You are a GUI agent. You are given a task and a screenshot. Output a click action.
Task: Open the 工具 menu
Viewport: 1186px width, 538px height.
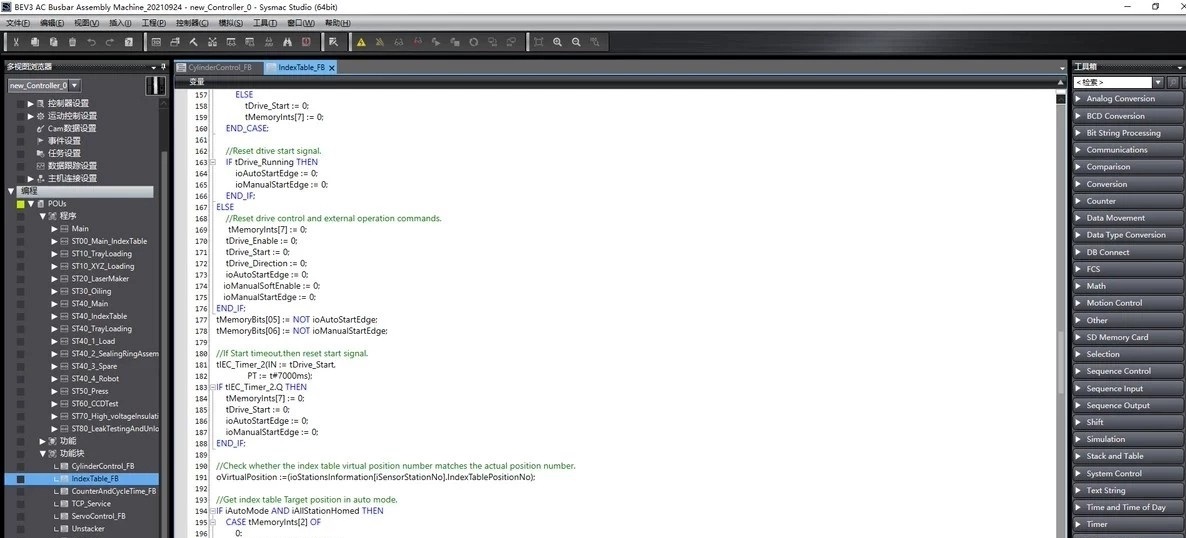[x=265, y=23]
